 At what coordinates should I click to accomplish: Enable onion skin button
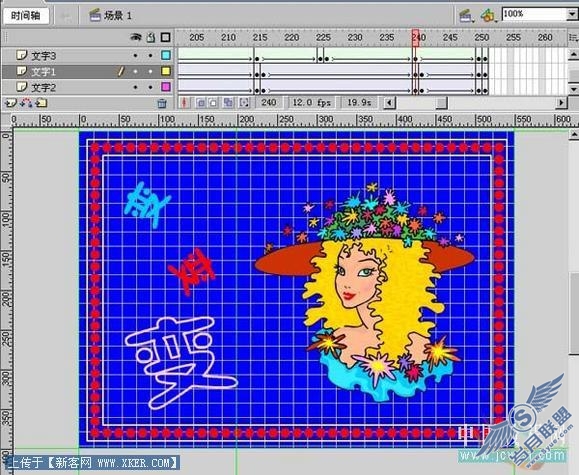[201, 103]
